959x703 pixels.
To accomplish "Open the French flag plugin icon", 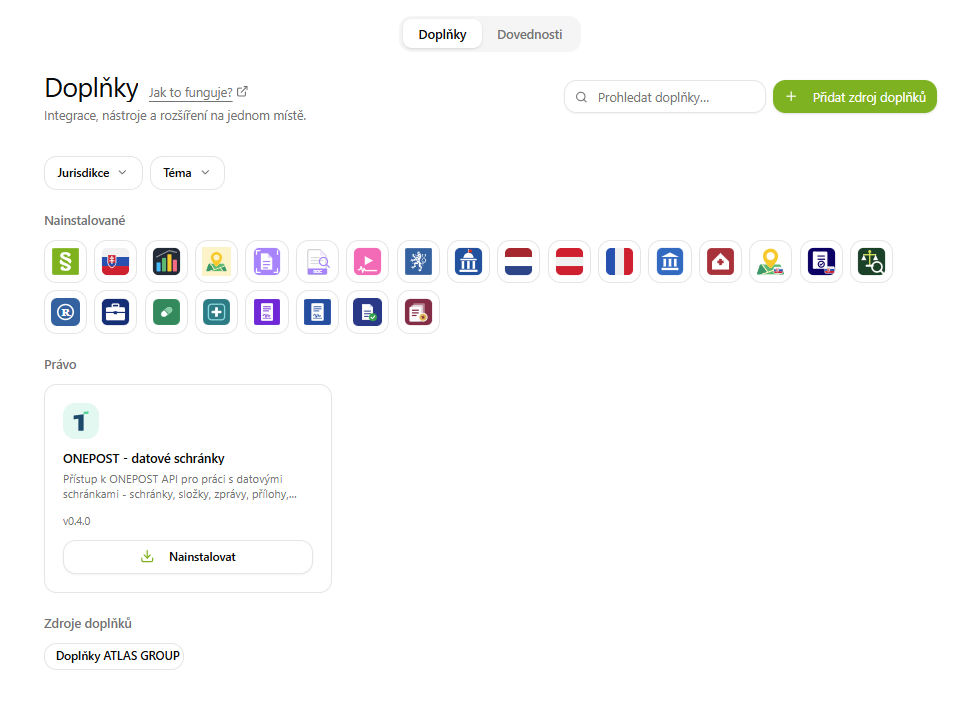I will (x=620, y=262).
